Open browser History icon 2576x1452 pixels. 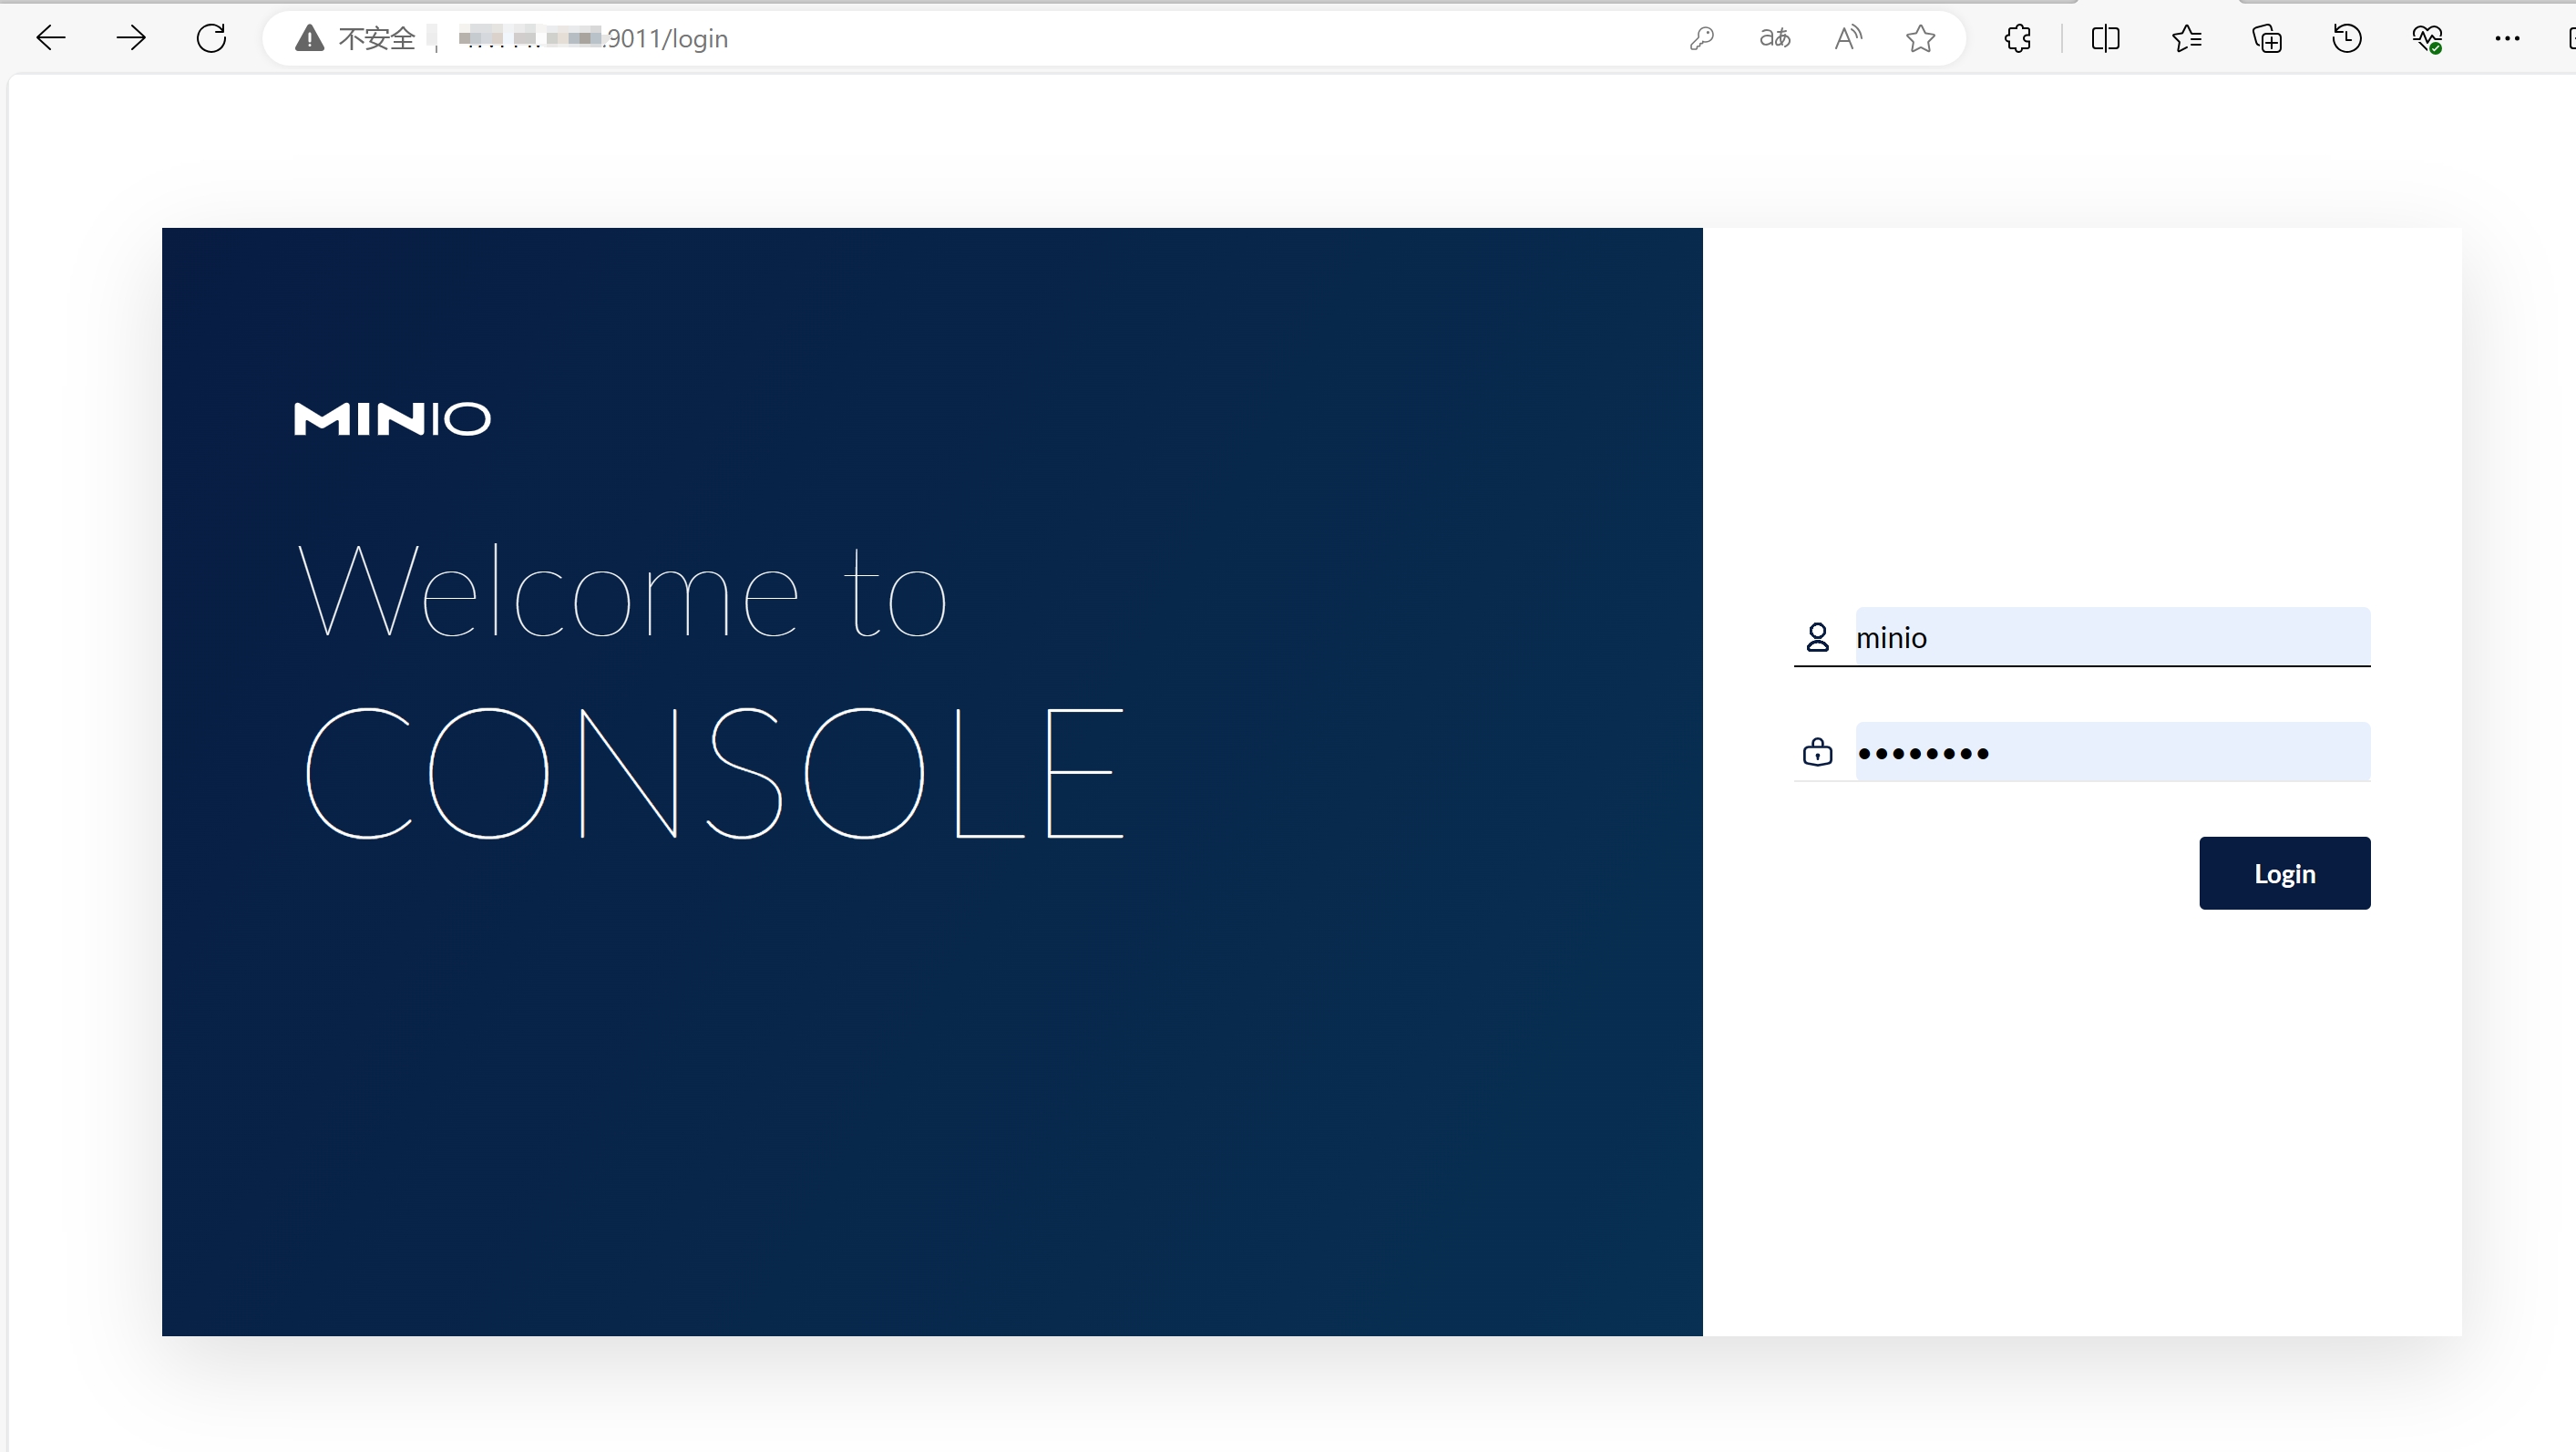[x=2347, y=38]
